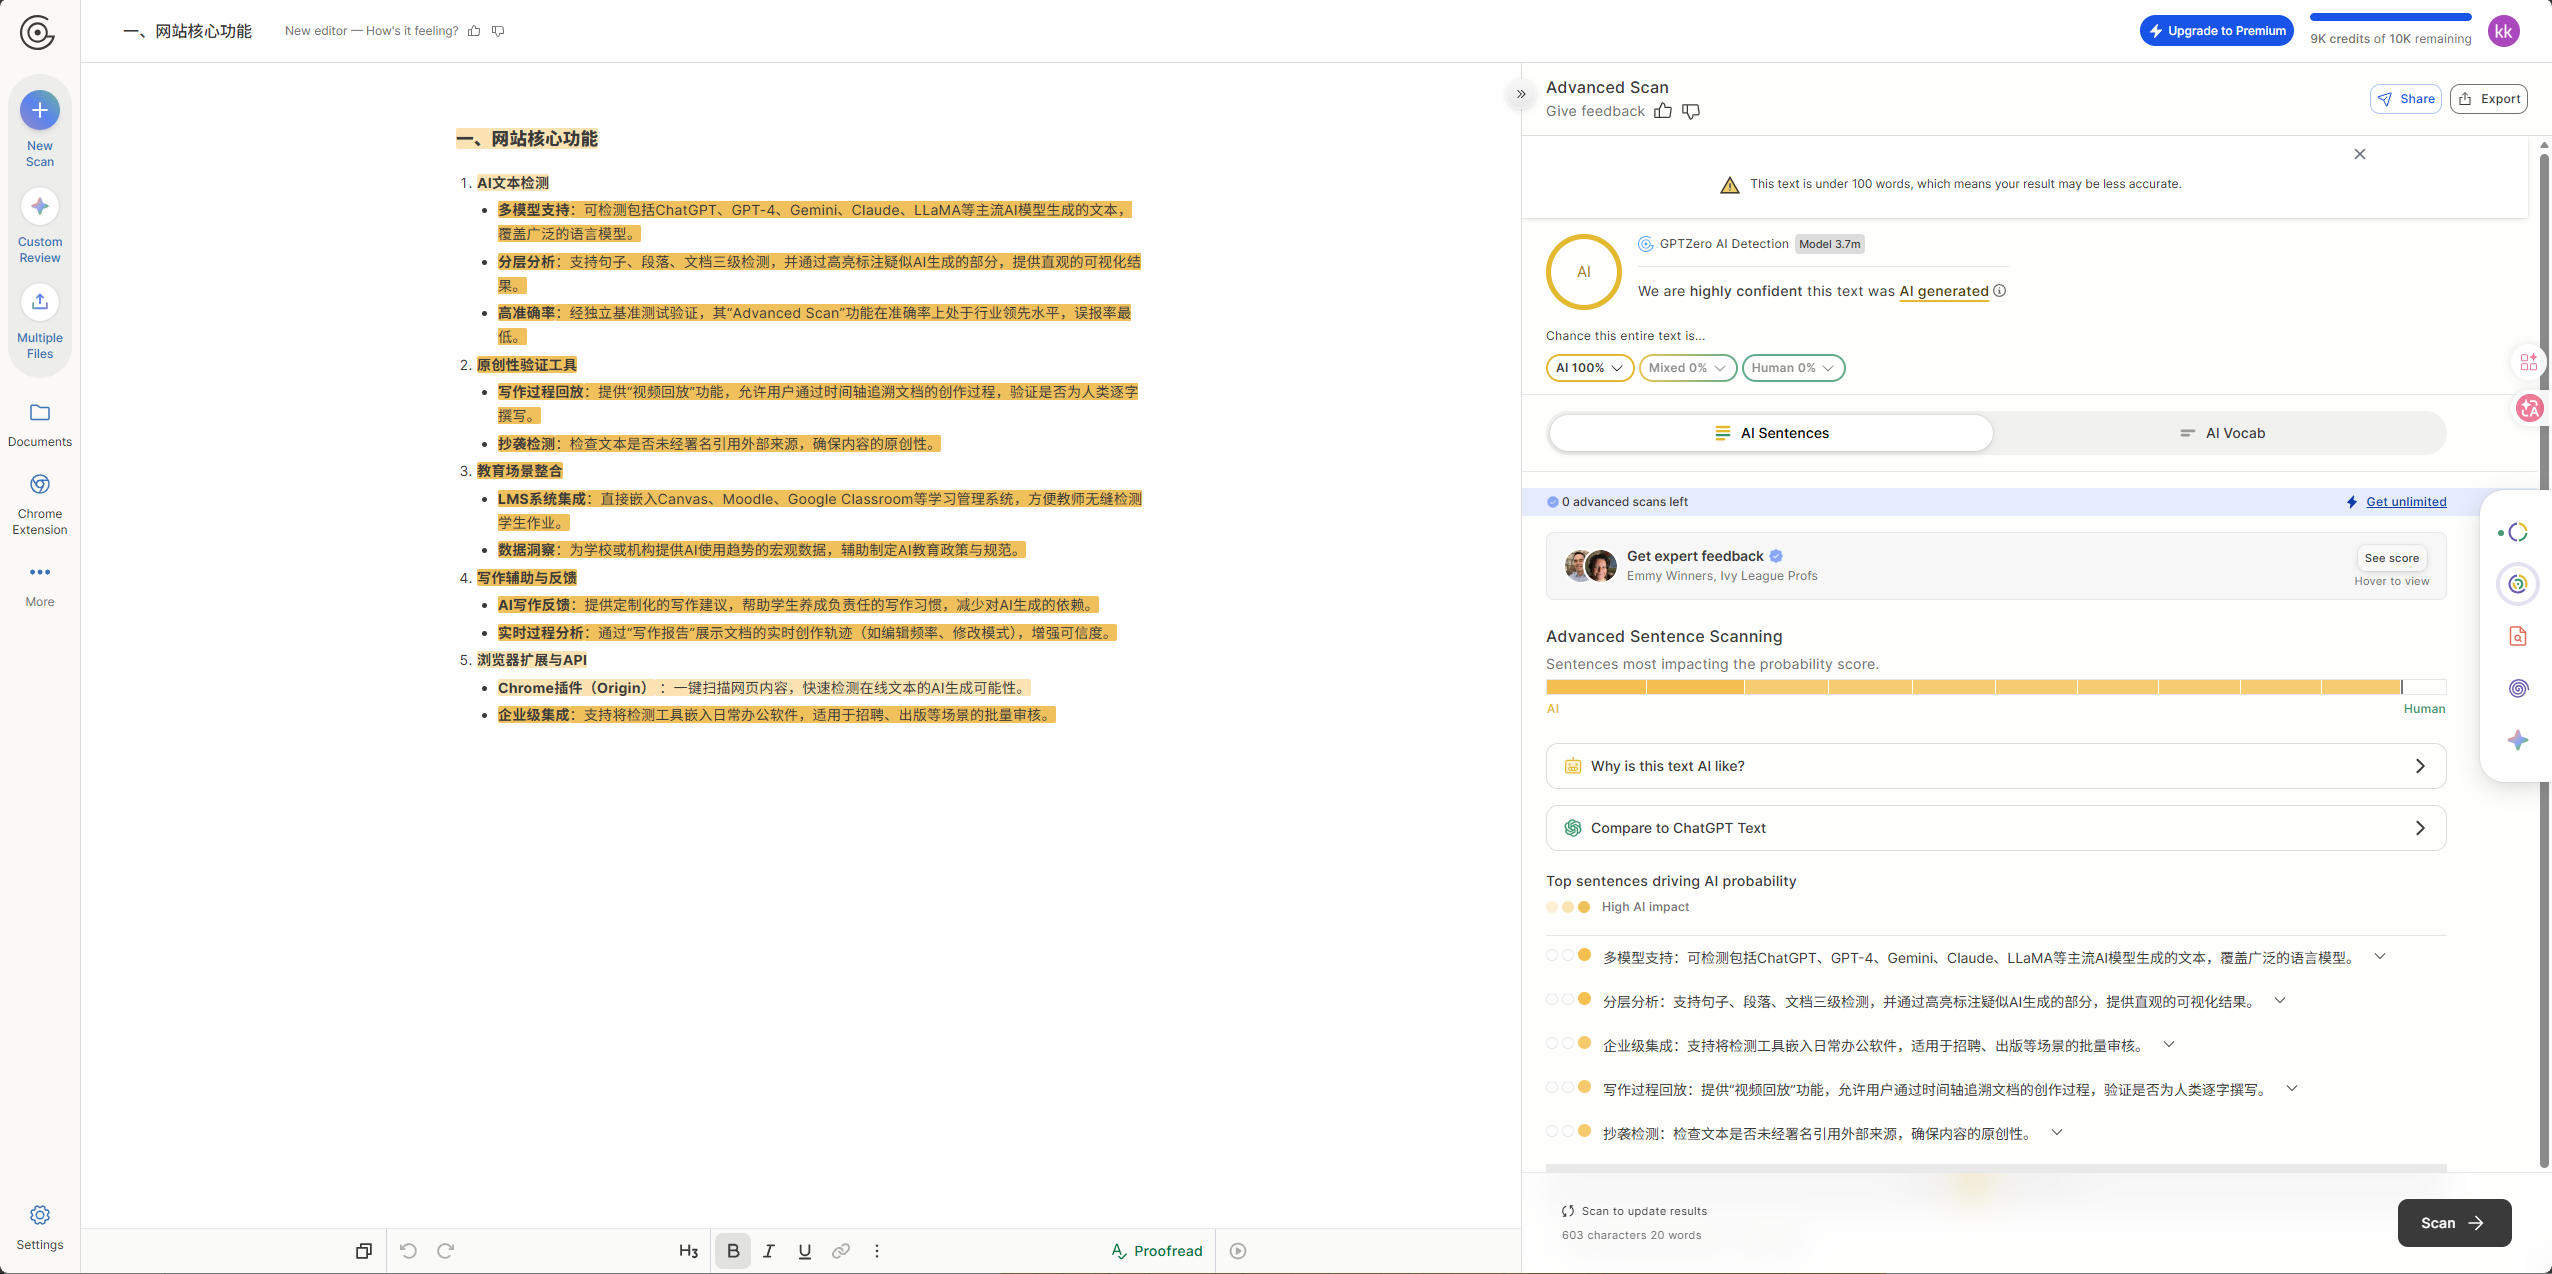Click the Get expert feedback card
Viewport: 2552px width, 1274px height.
[x=1996, y=566]
